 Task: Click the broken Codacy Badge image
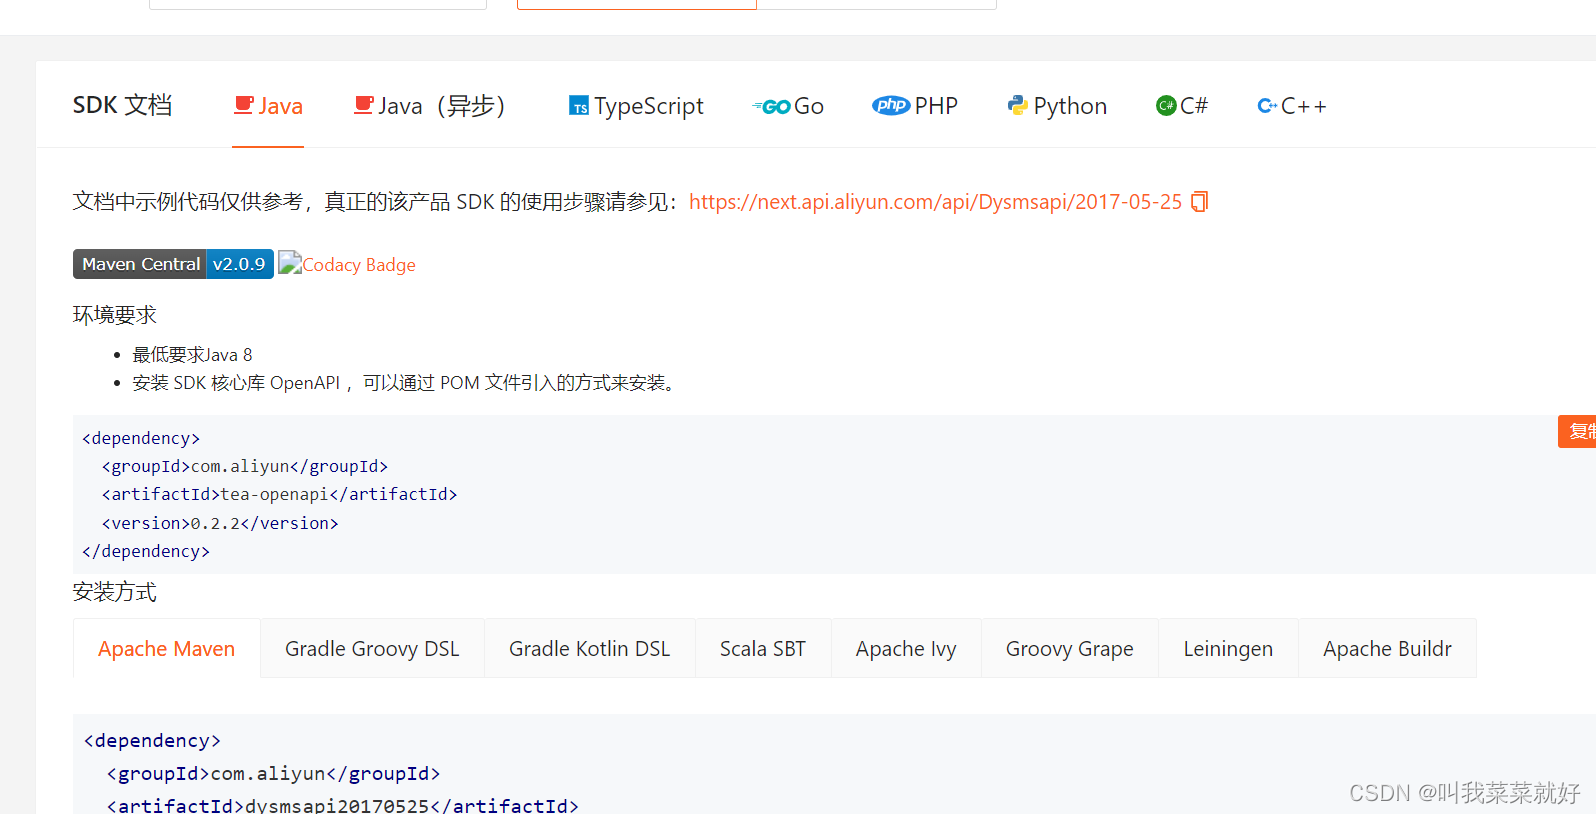tap(290, 263)
